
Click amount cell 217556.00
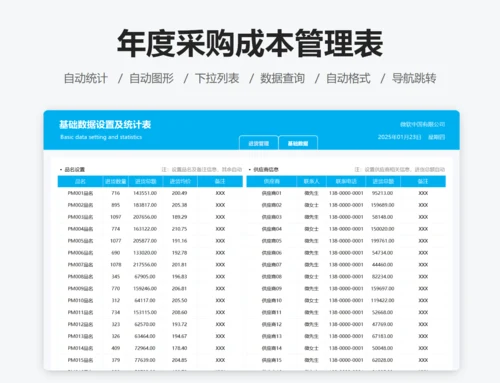pyautogui.click(x=145, y=265)
